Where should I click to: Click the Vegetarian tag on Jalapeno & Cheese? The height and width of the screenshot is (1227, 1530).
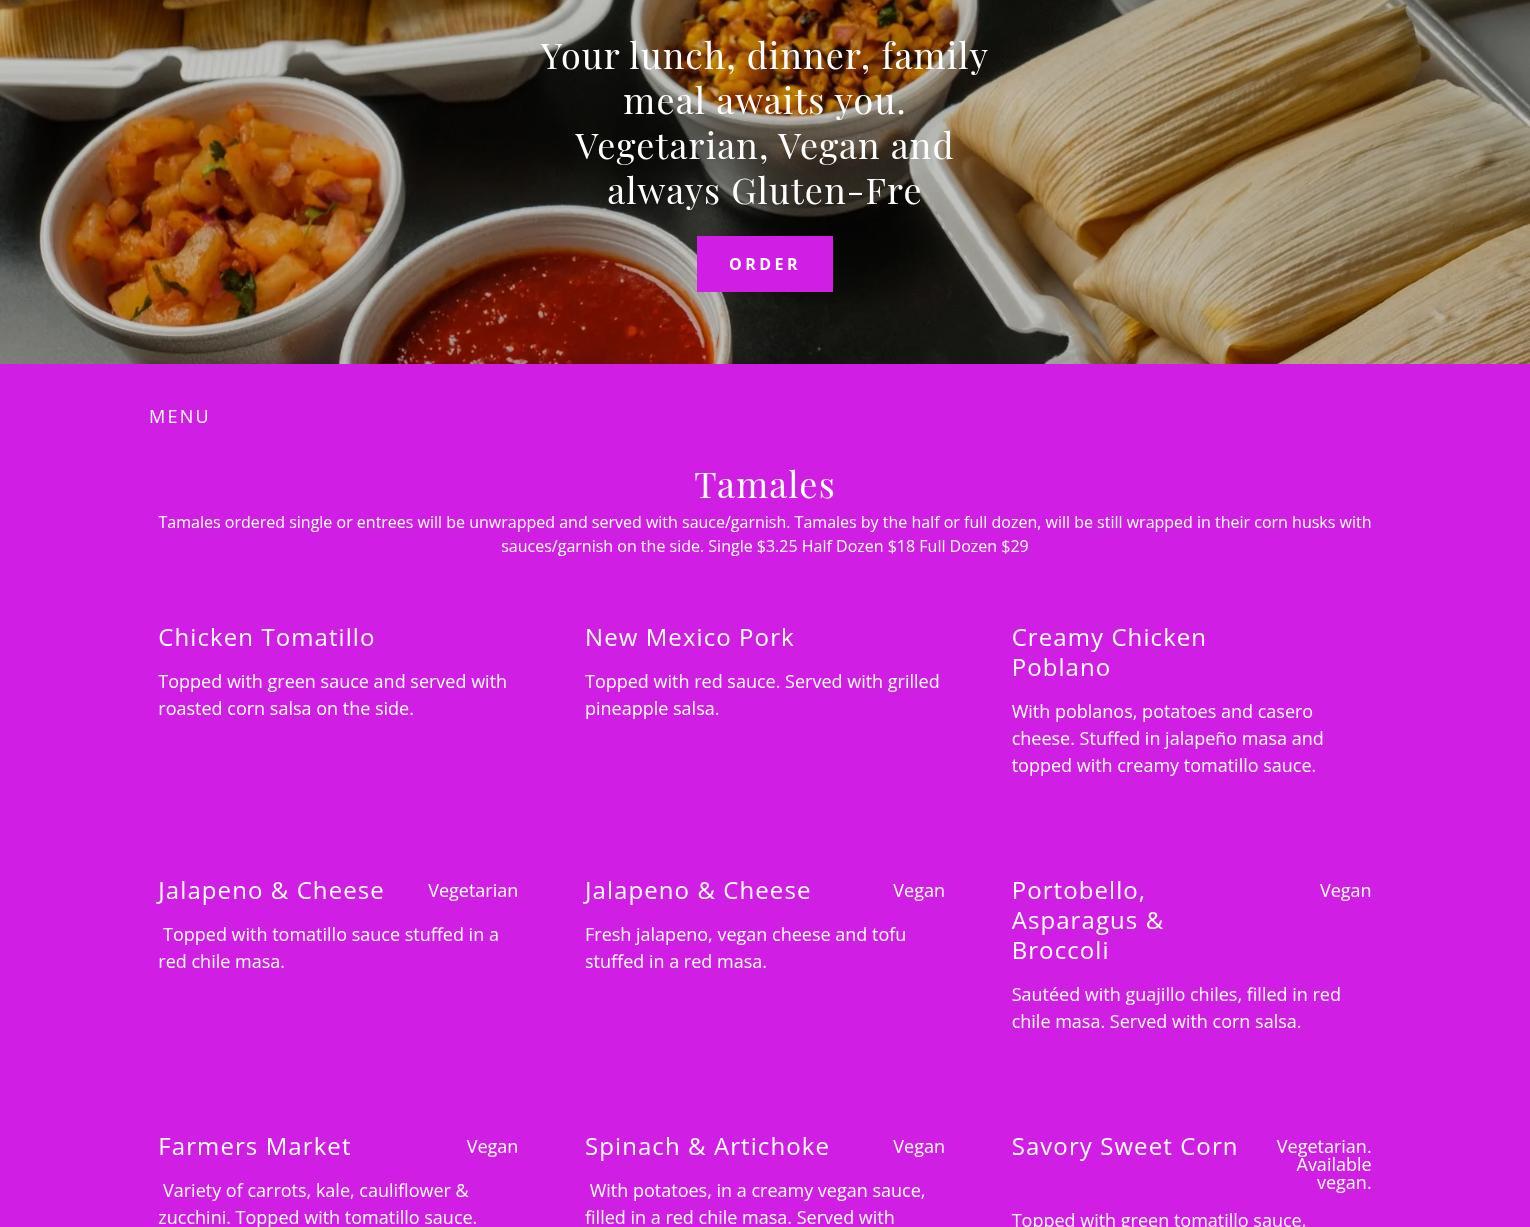point(473,890)
